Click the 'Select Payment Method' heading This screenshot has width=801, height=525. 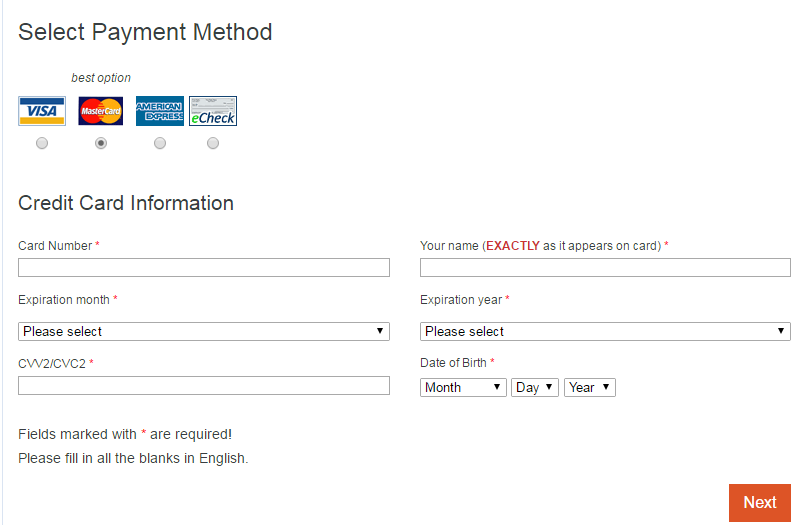[x=145, y=32]
